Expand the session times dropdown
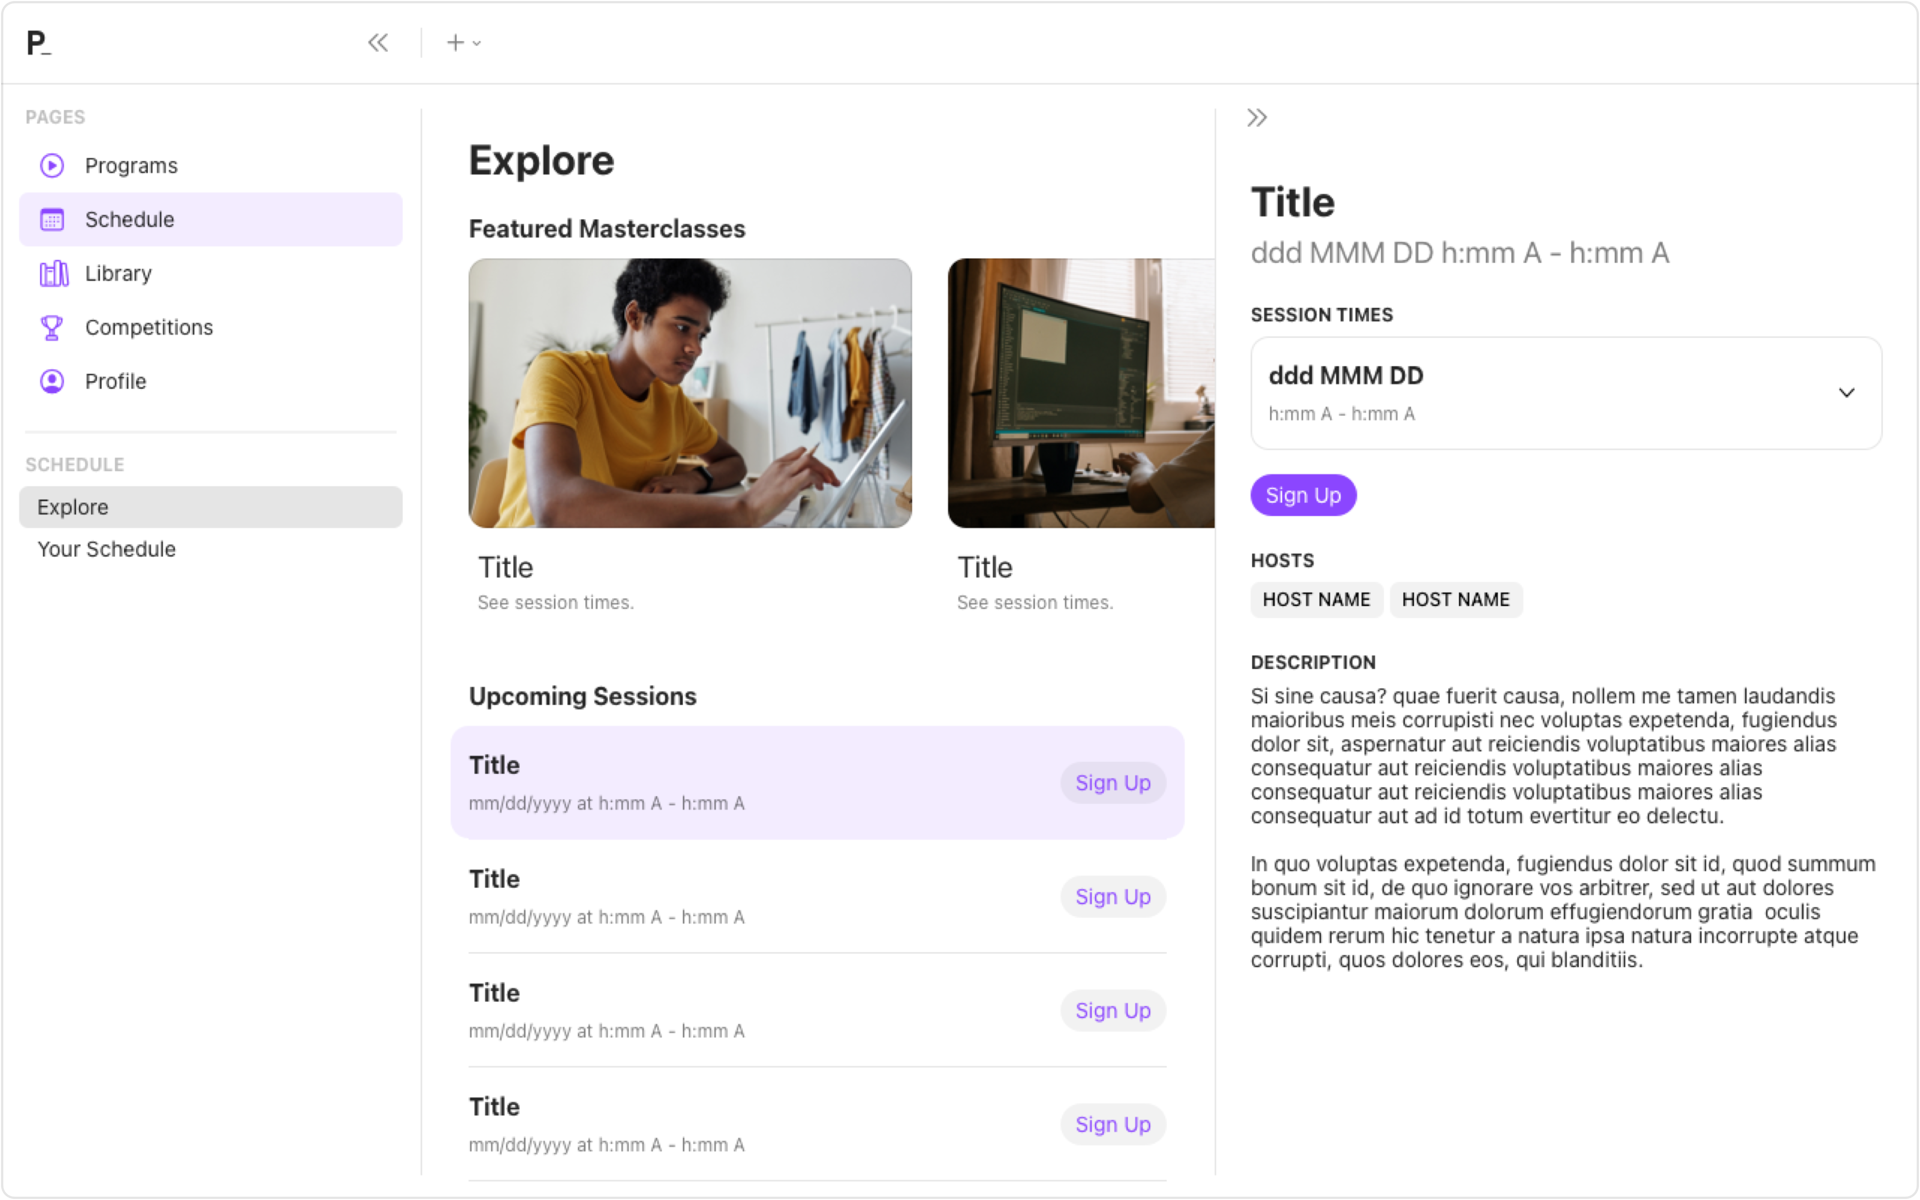This screenshot has width=1920, height=1200. pyautogui.click(x=1566, y=393)
